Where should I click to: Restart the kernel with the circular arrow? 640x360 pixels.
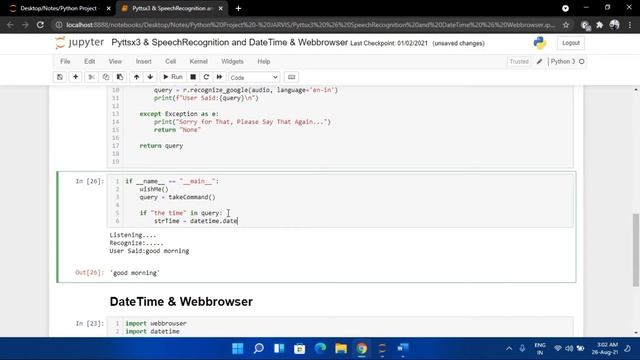tap(206, 77)
